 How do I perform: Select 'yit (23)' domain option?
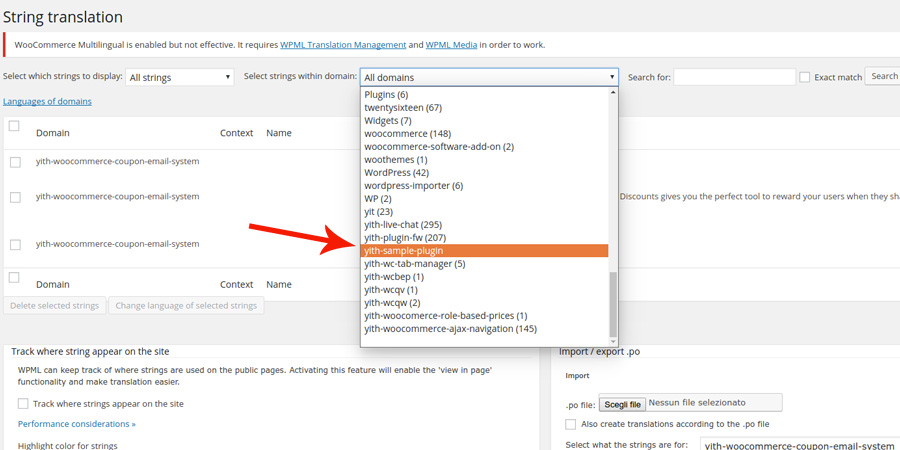click(484, 212)
